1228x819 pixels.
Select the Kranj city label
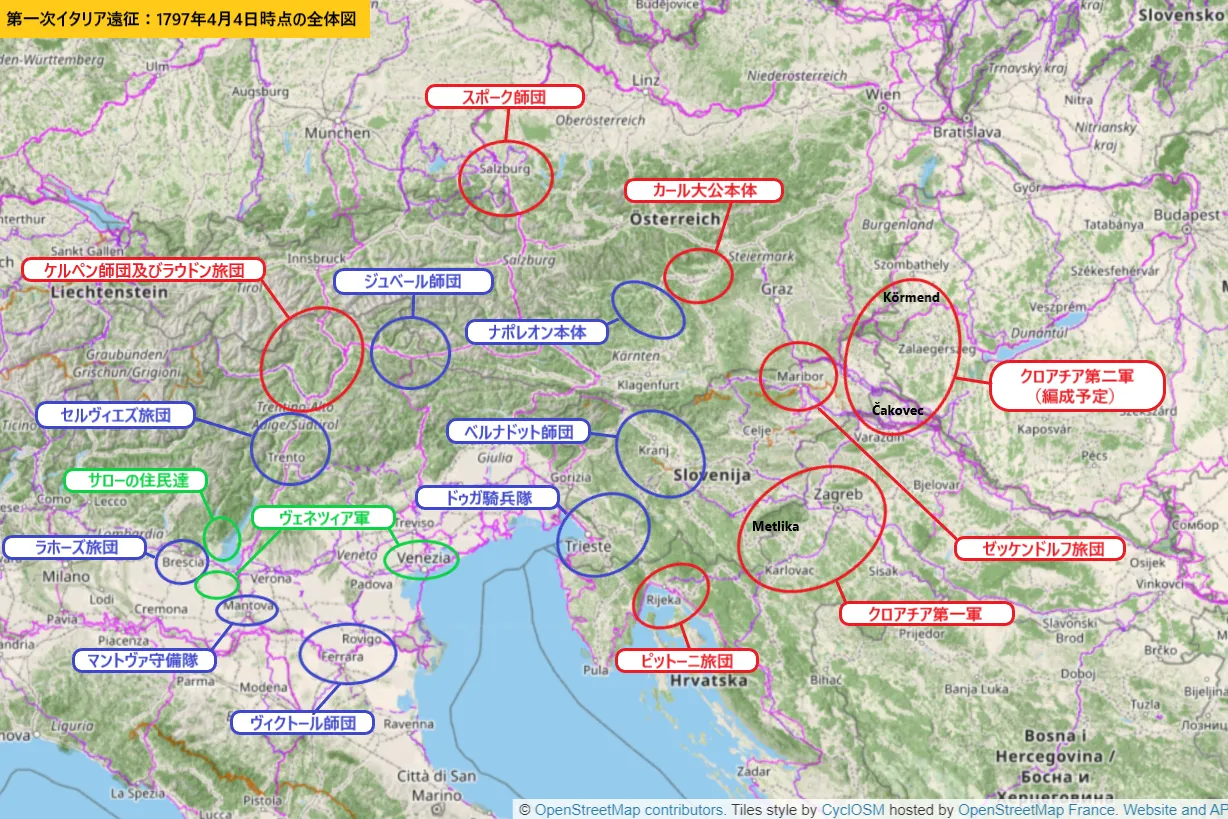[x=652, y=450]
